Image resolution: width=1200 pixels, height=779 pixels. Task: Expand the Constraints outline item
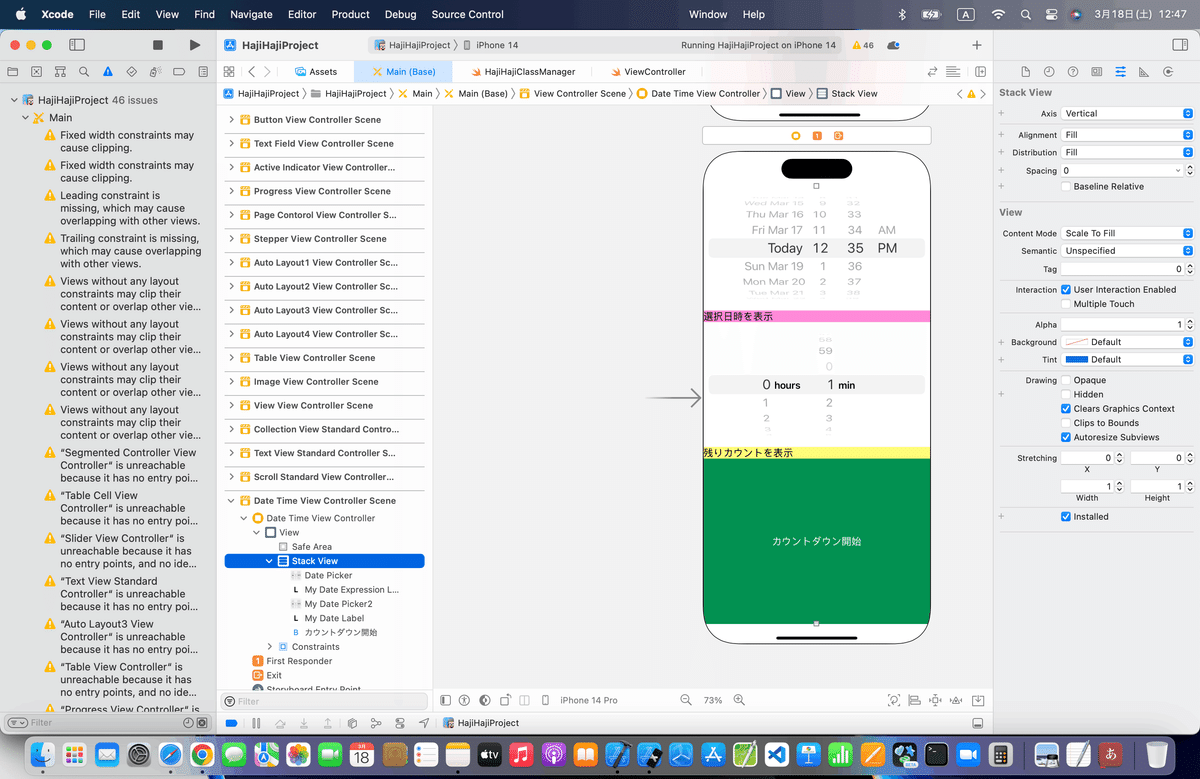point(270,647)
